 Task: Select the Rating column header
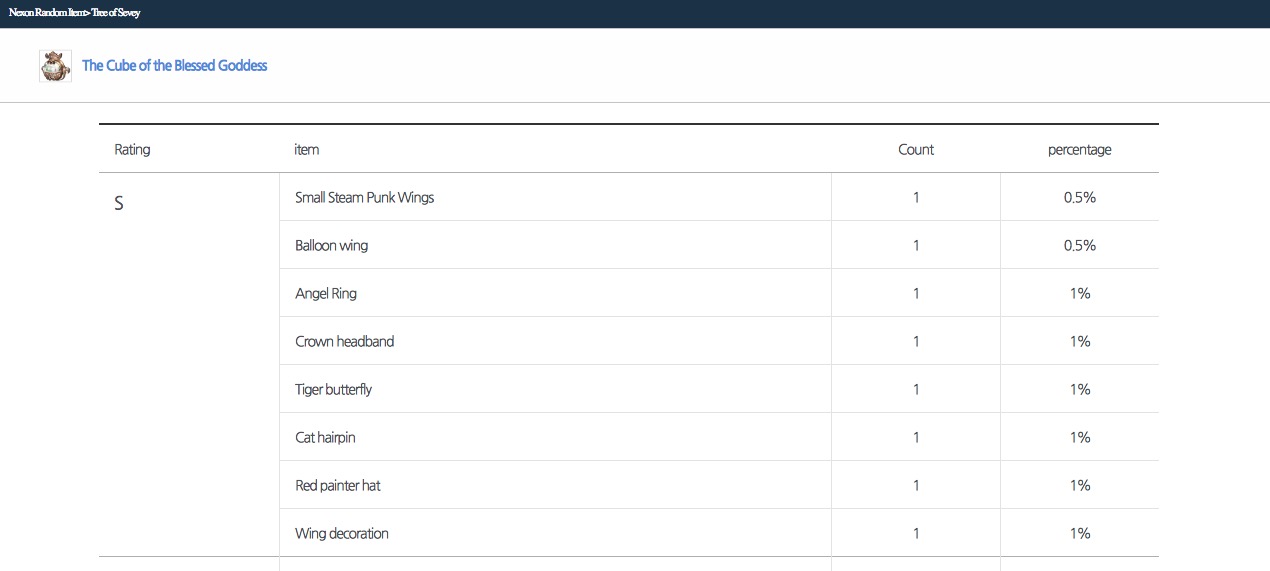(x=132, y=150)
